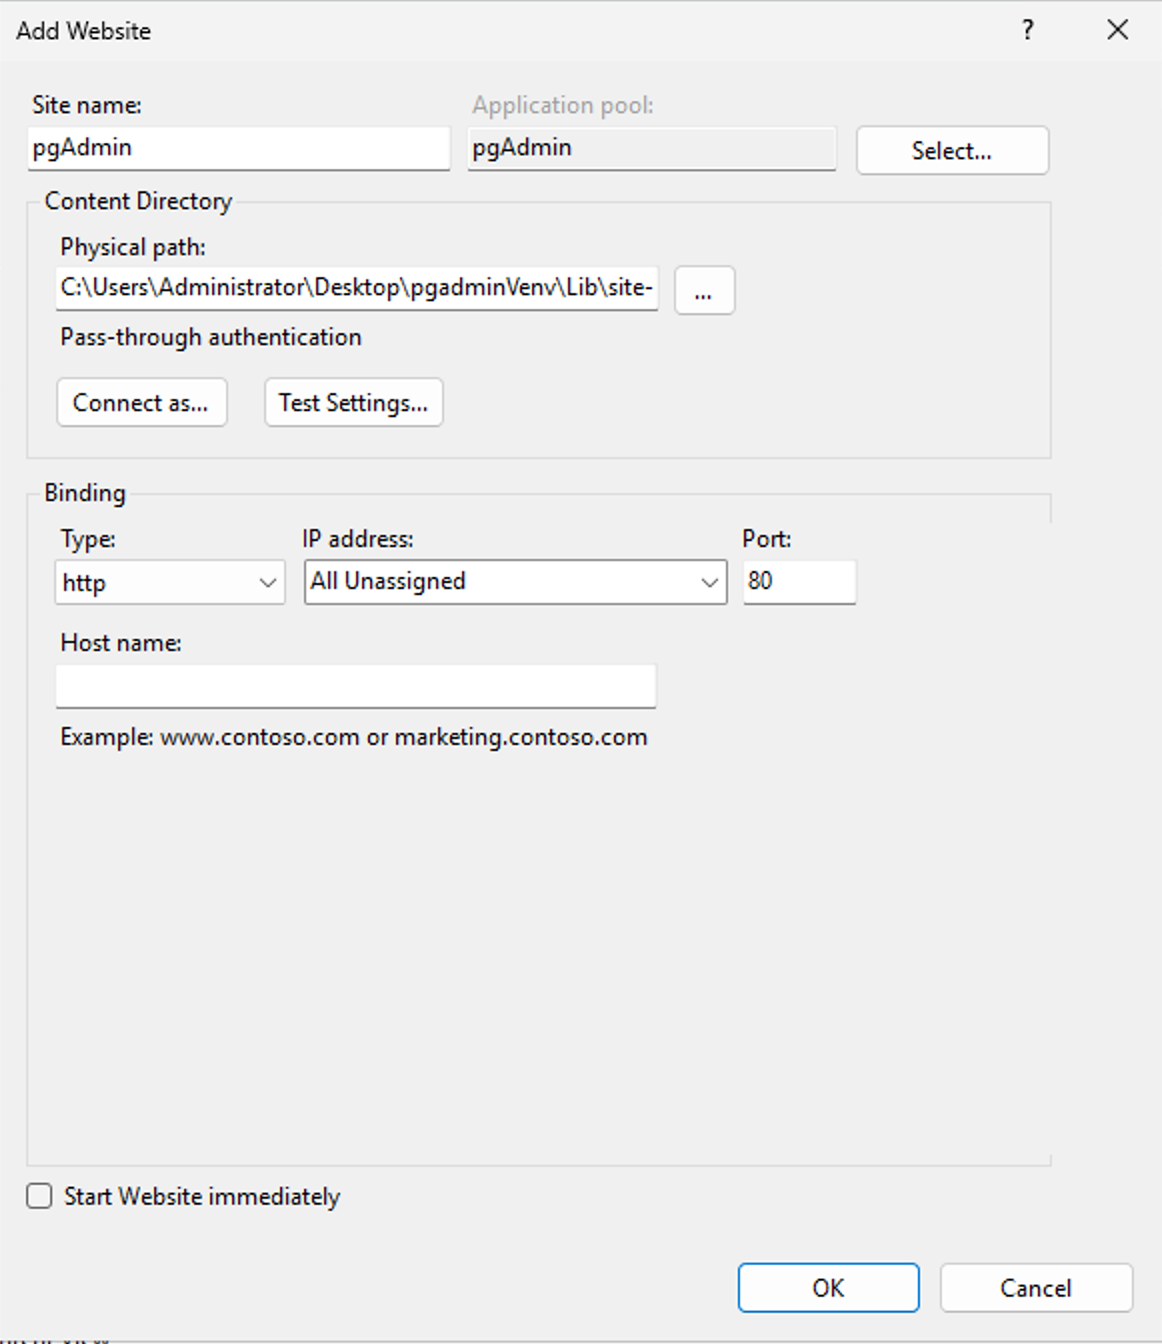Click the Select application pool button
Image resolution: width=1162 pixels, height=1344 pixels.
pos(951,151)
